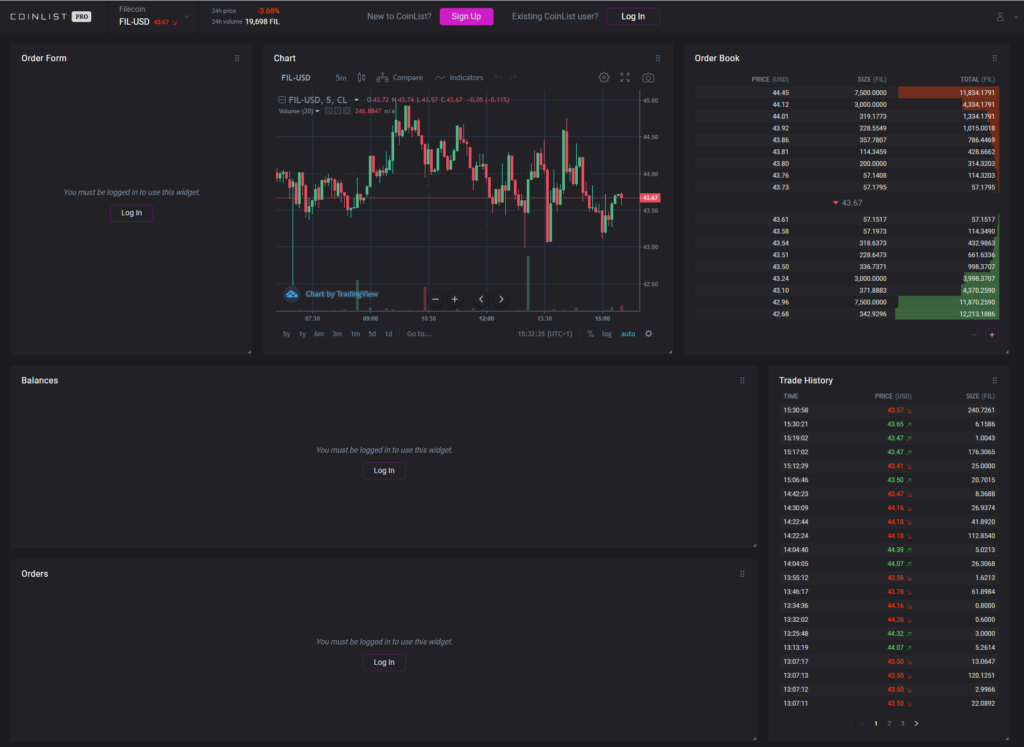Select the 1d time range
1024x747 pixels.
point(389,334)
